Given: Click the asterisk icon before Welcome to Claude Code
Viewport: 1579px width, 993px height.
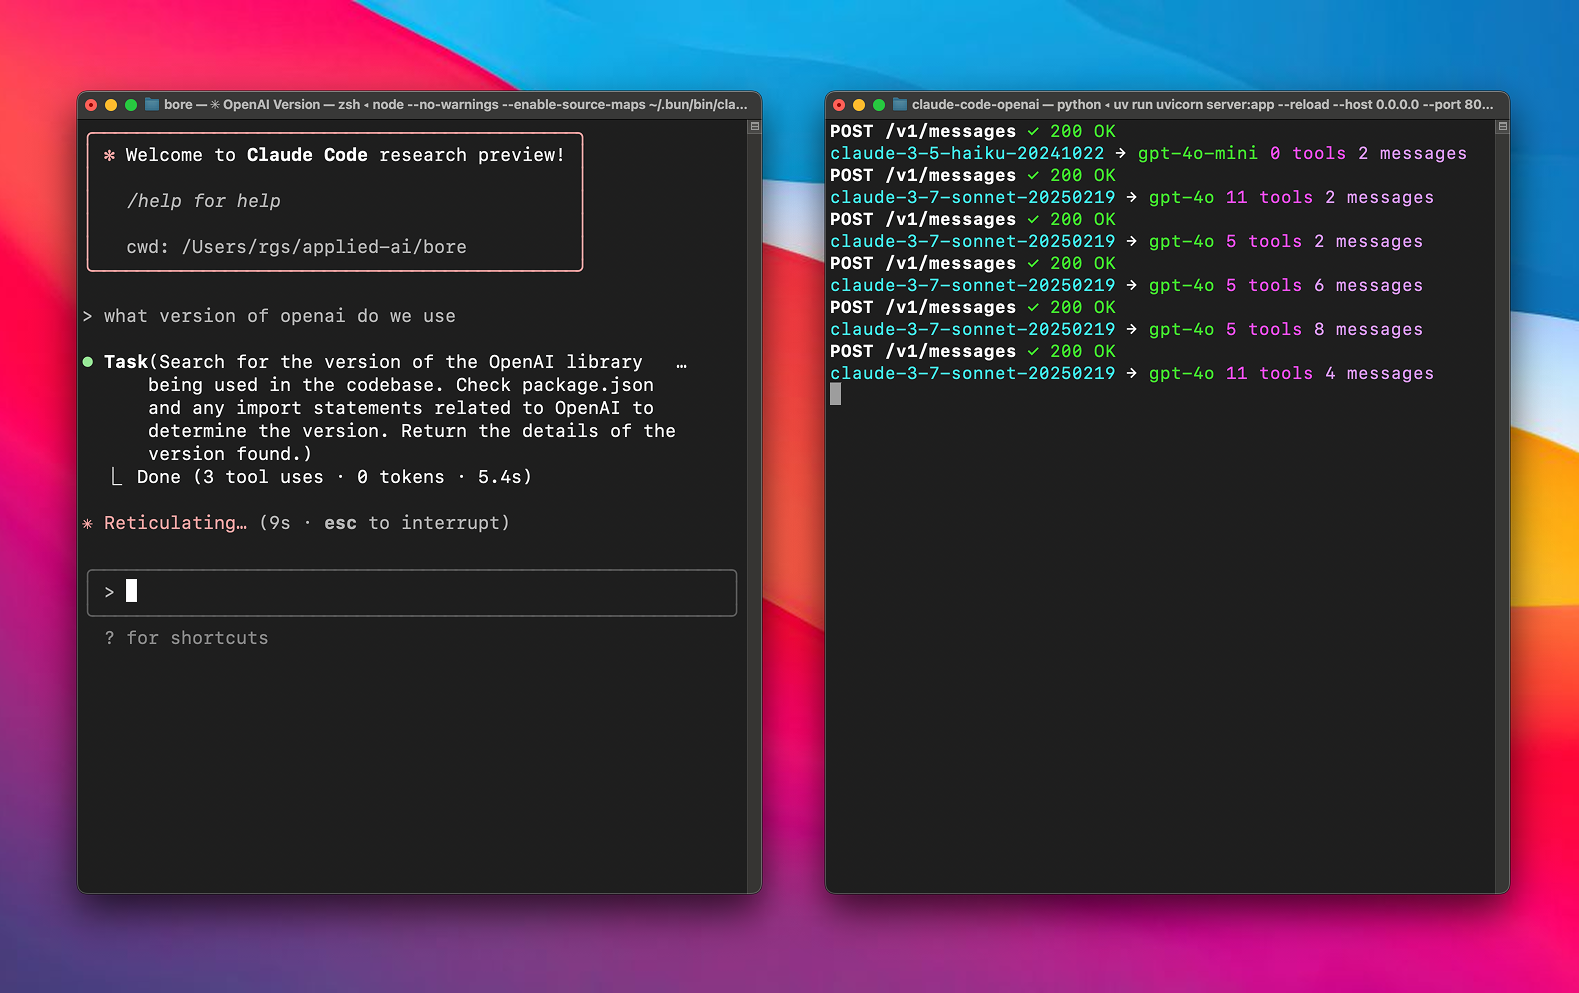Looking at the screenshot, I should [109, 156].
